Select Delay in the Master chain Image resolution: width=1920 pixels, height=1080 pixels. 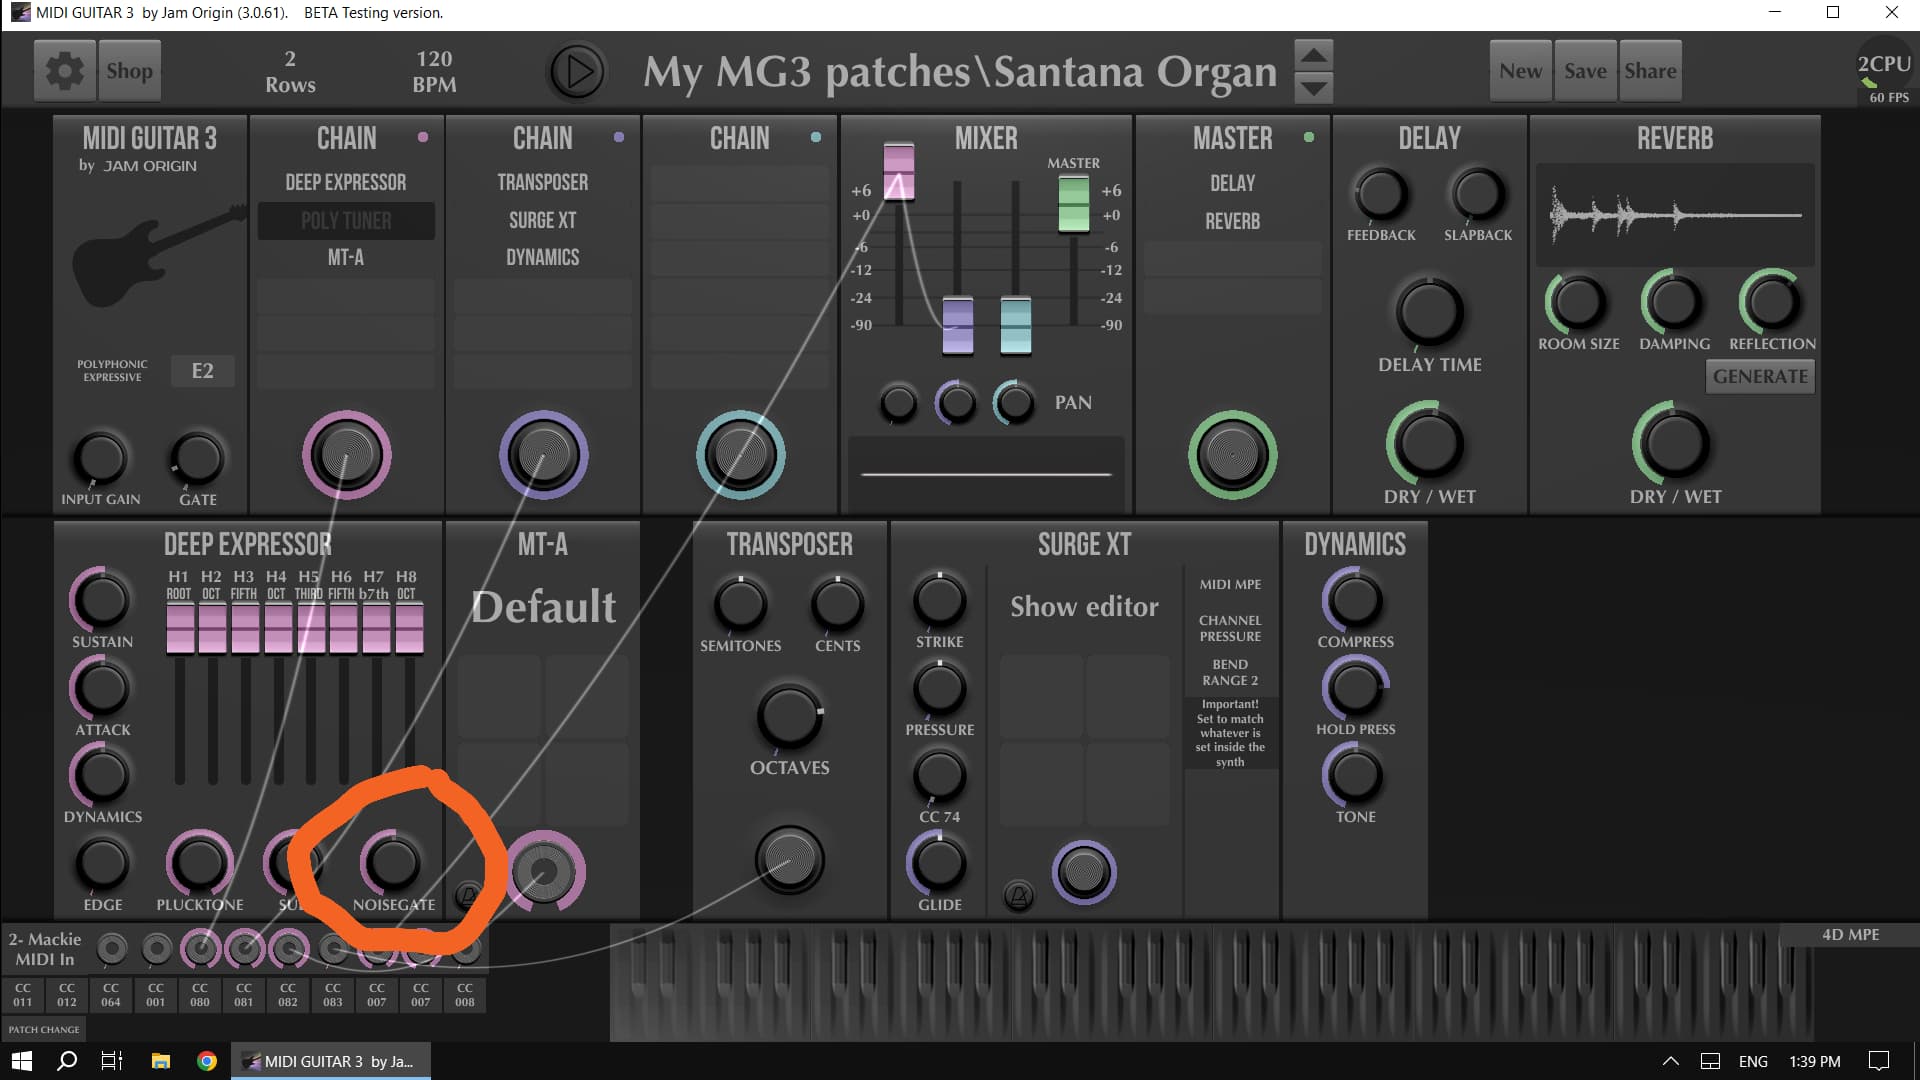(1232, 183)
